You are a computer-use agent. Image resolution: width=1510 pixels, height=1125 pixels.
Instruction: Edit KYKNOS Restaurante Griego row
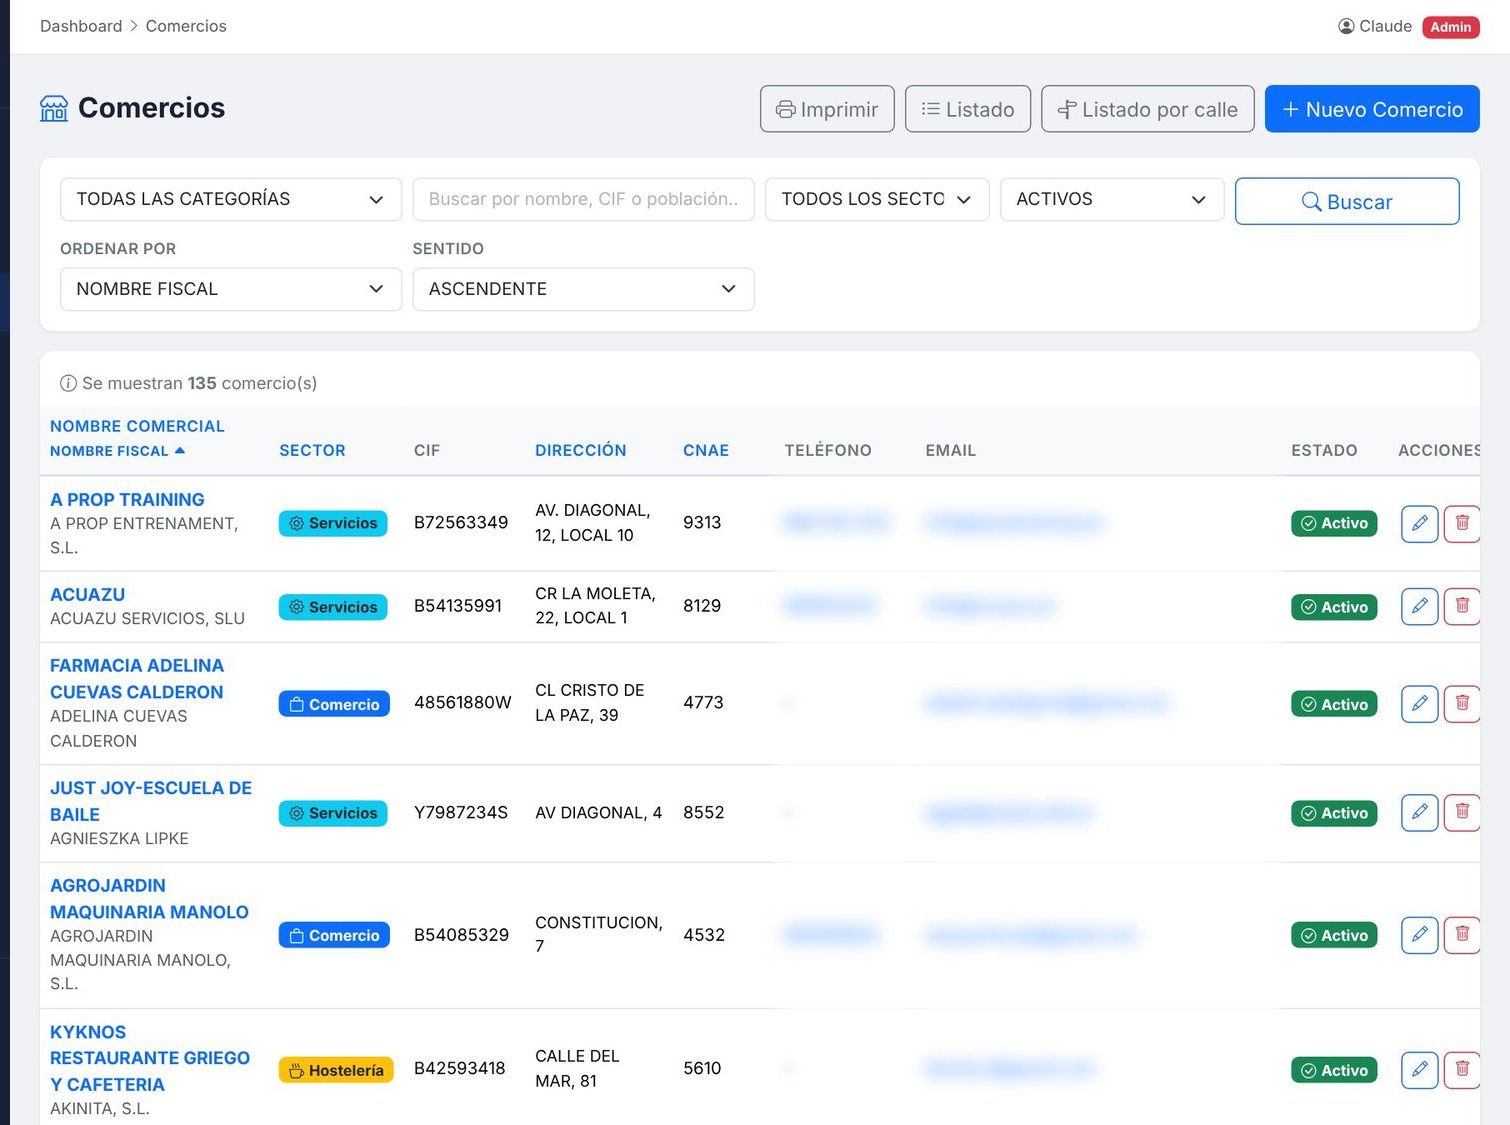(x=1419, y=1070)
